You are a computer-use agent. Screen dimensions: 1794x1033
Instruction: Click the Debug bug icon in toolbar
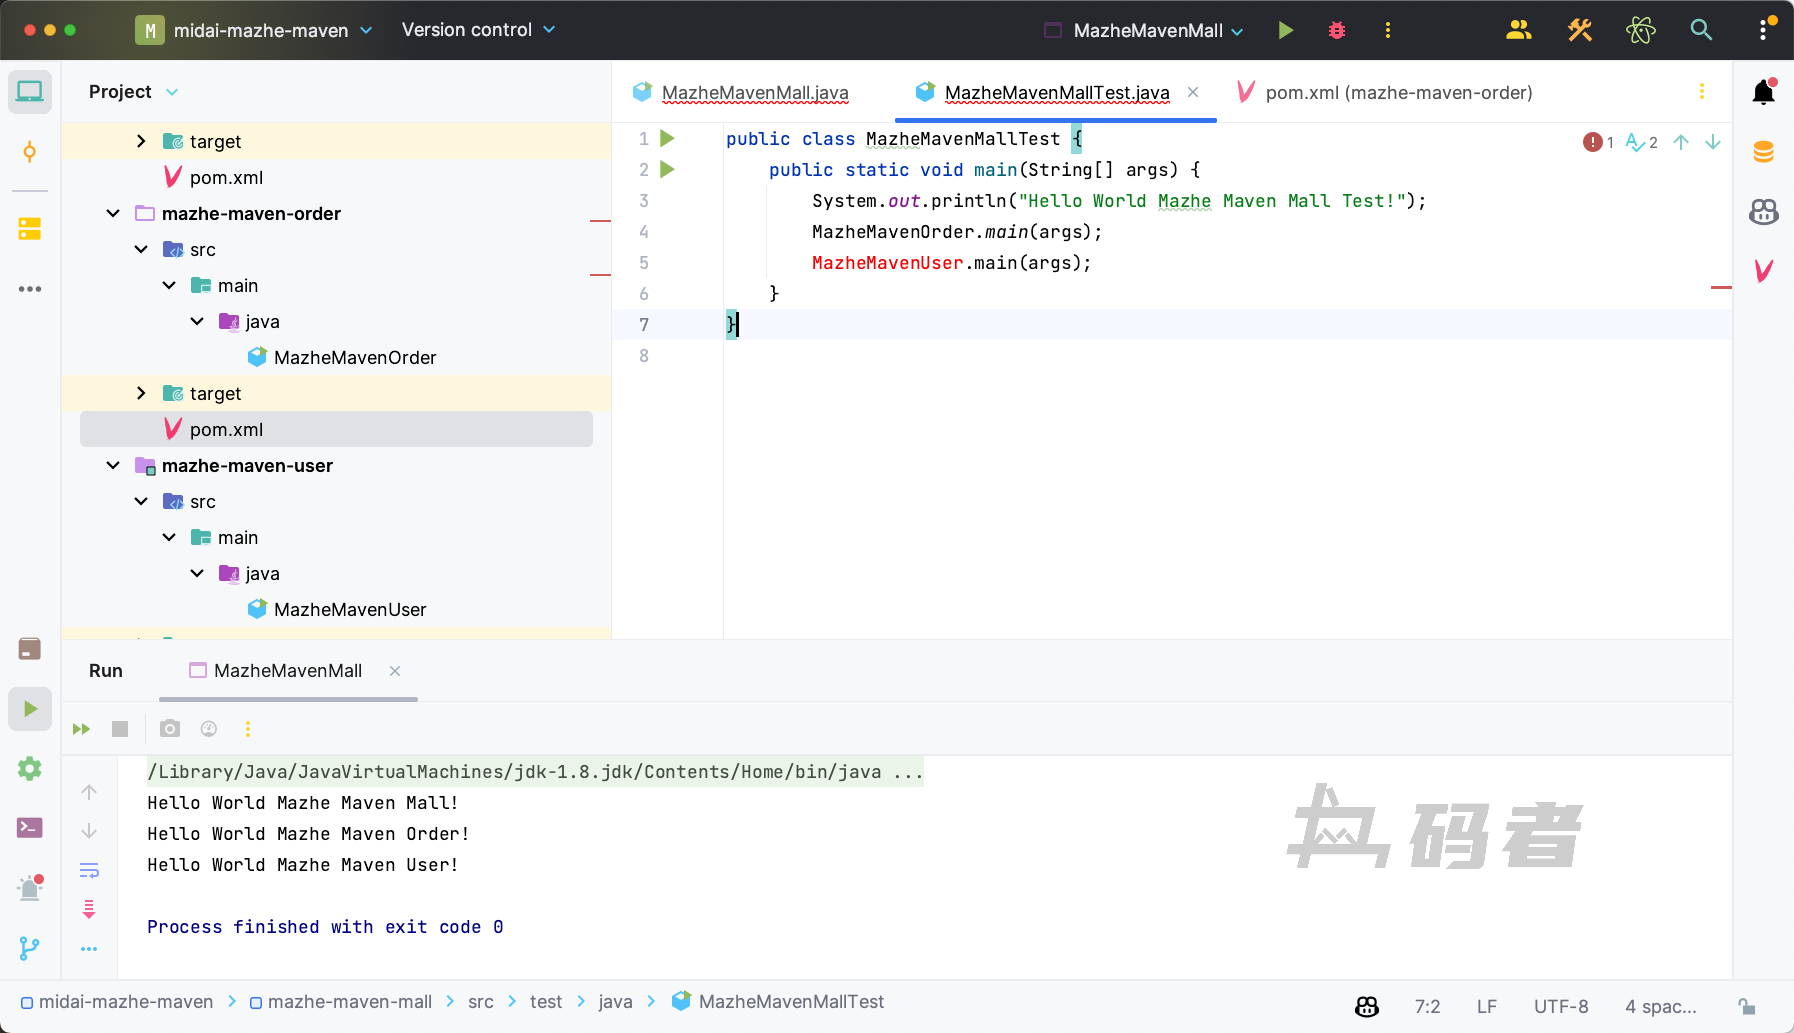1336,30
